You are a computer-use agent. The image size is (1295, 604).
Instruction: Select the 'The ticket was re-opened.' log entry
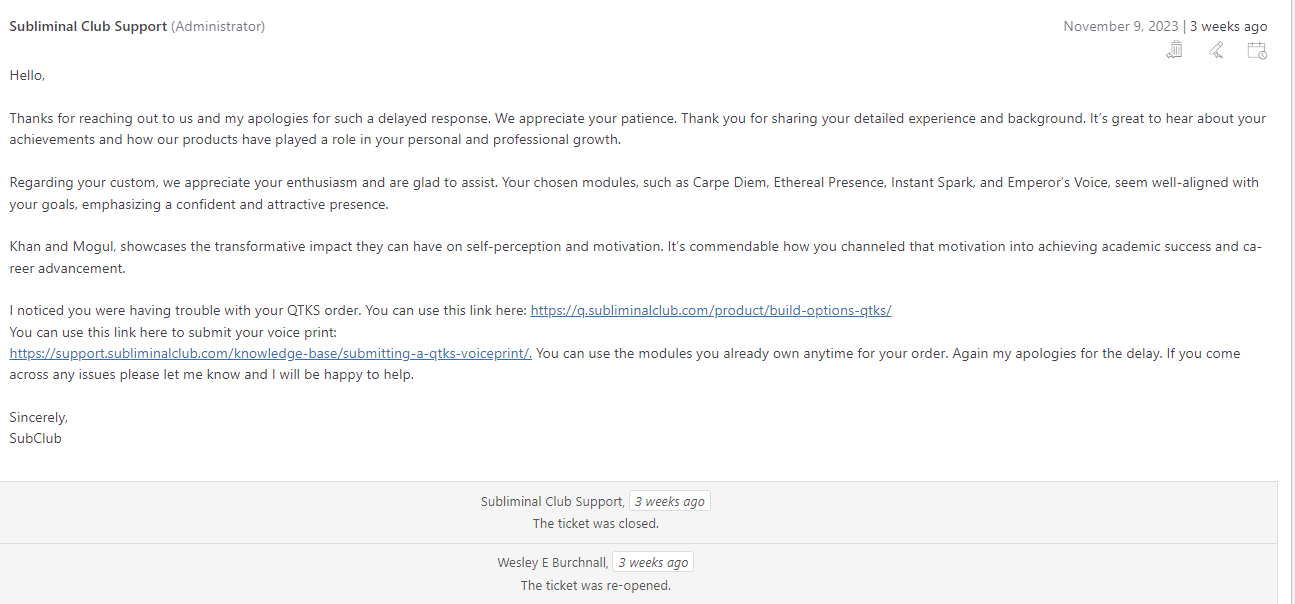click(596, 585)
